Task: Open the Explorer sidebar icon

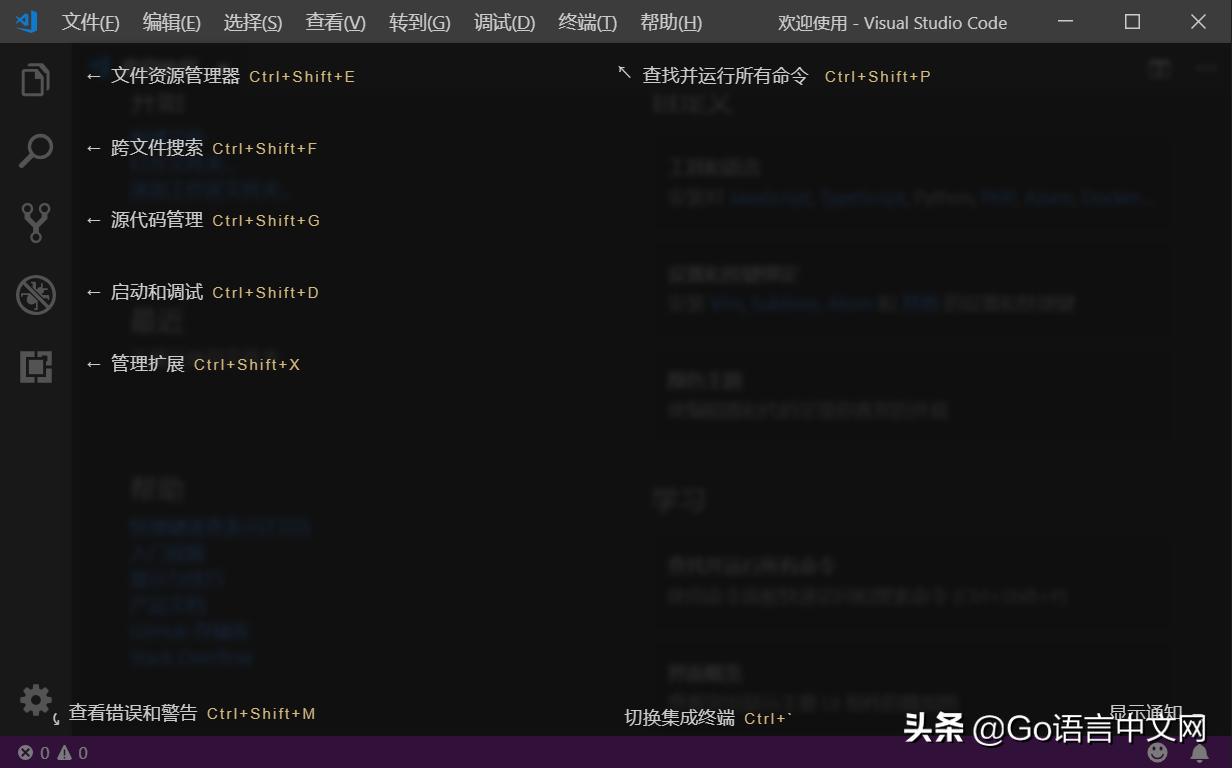Action: pyautogui.click(x=36, y=79)
